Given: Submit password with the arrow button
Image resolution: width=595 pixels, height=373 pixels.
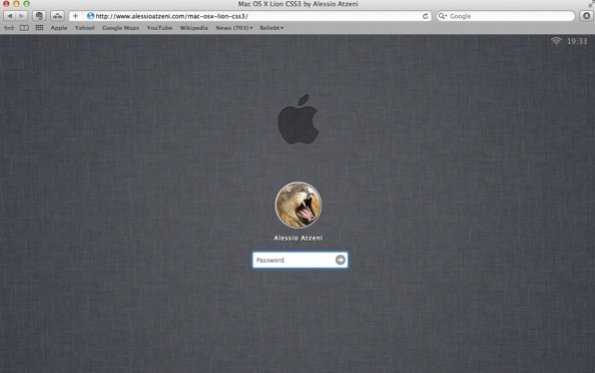Looking at the screenshot, I should (x=340, y=260).
